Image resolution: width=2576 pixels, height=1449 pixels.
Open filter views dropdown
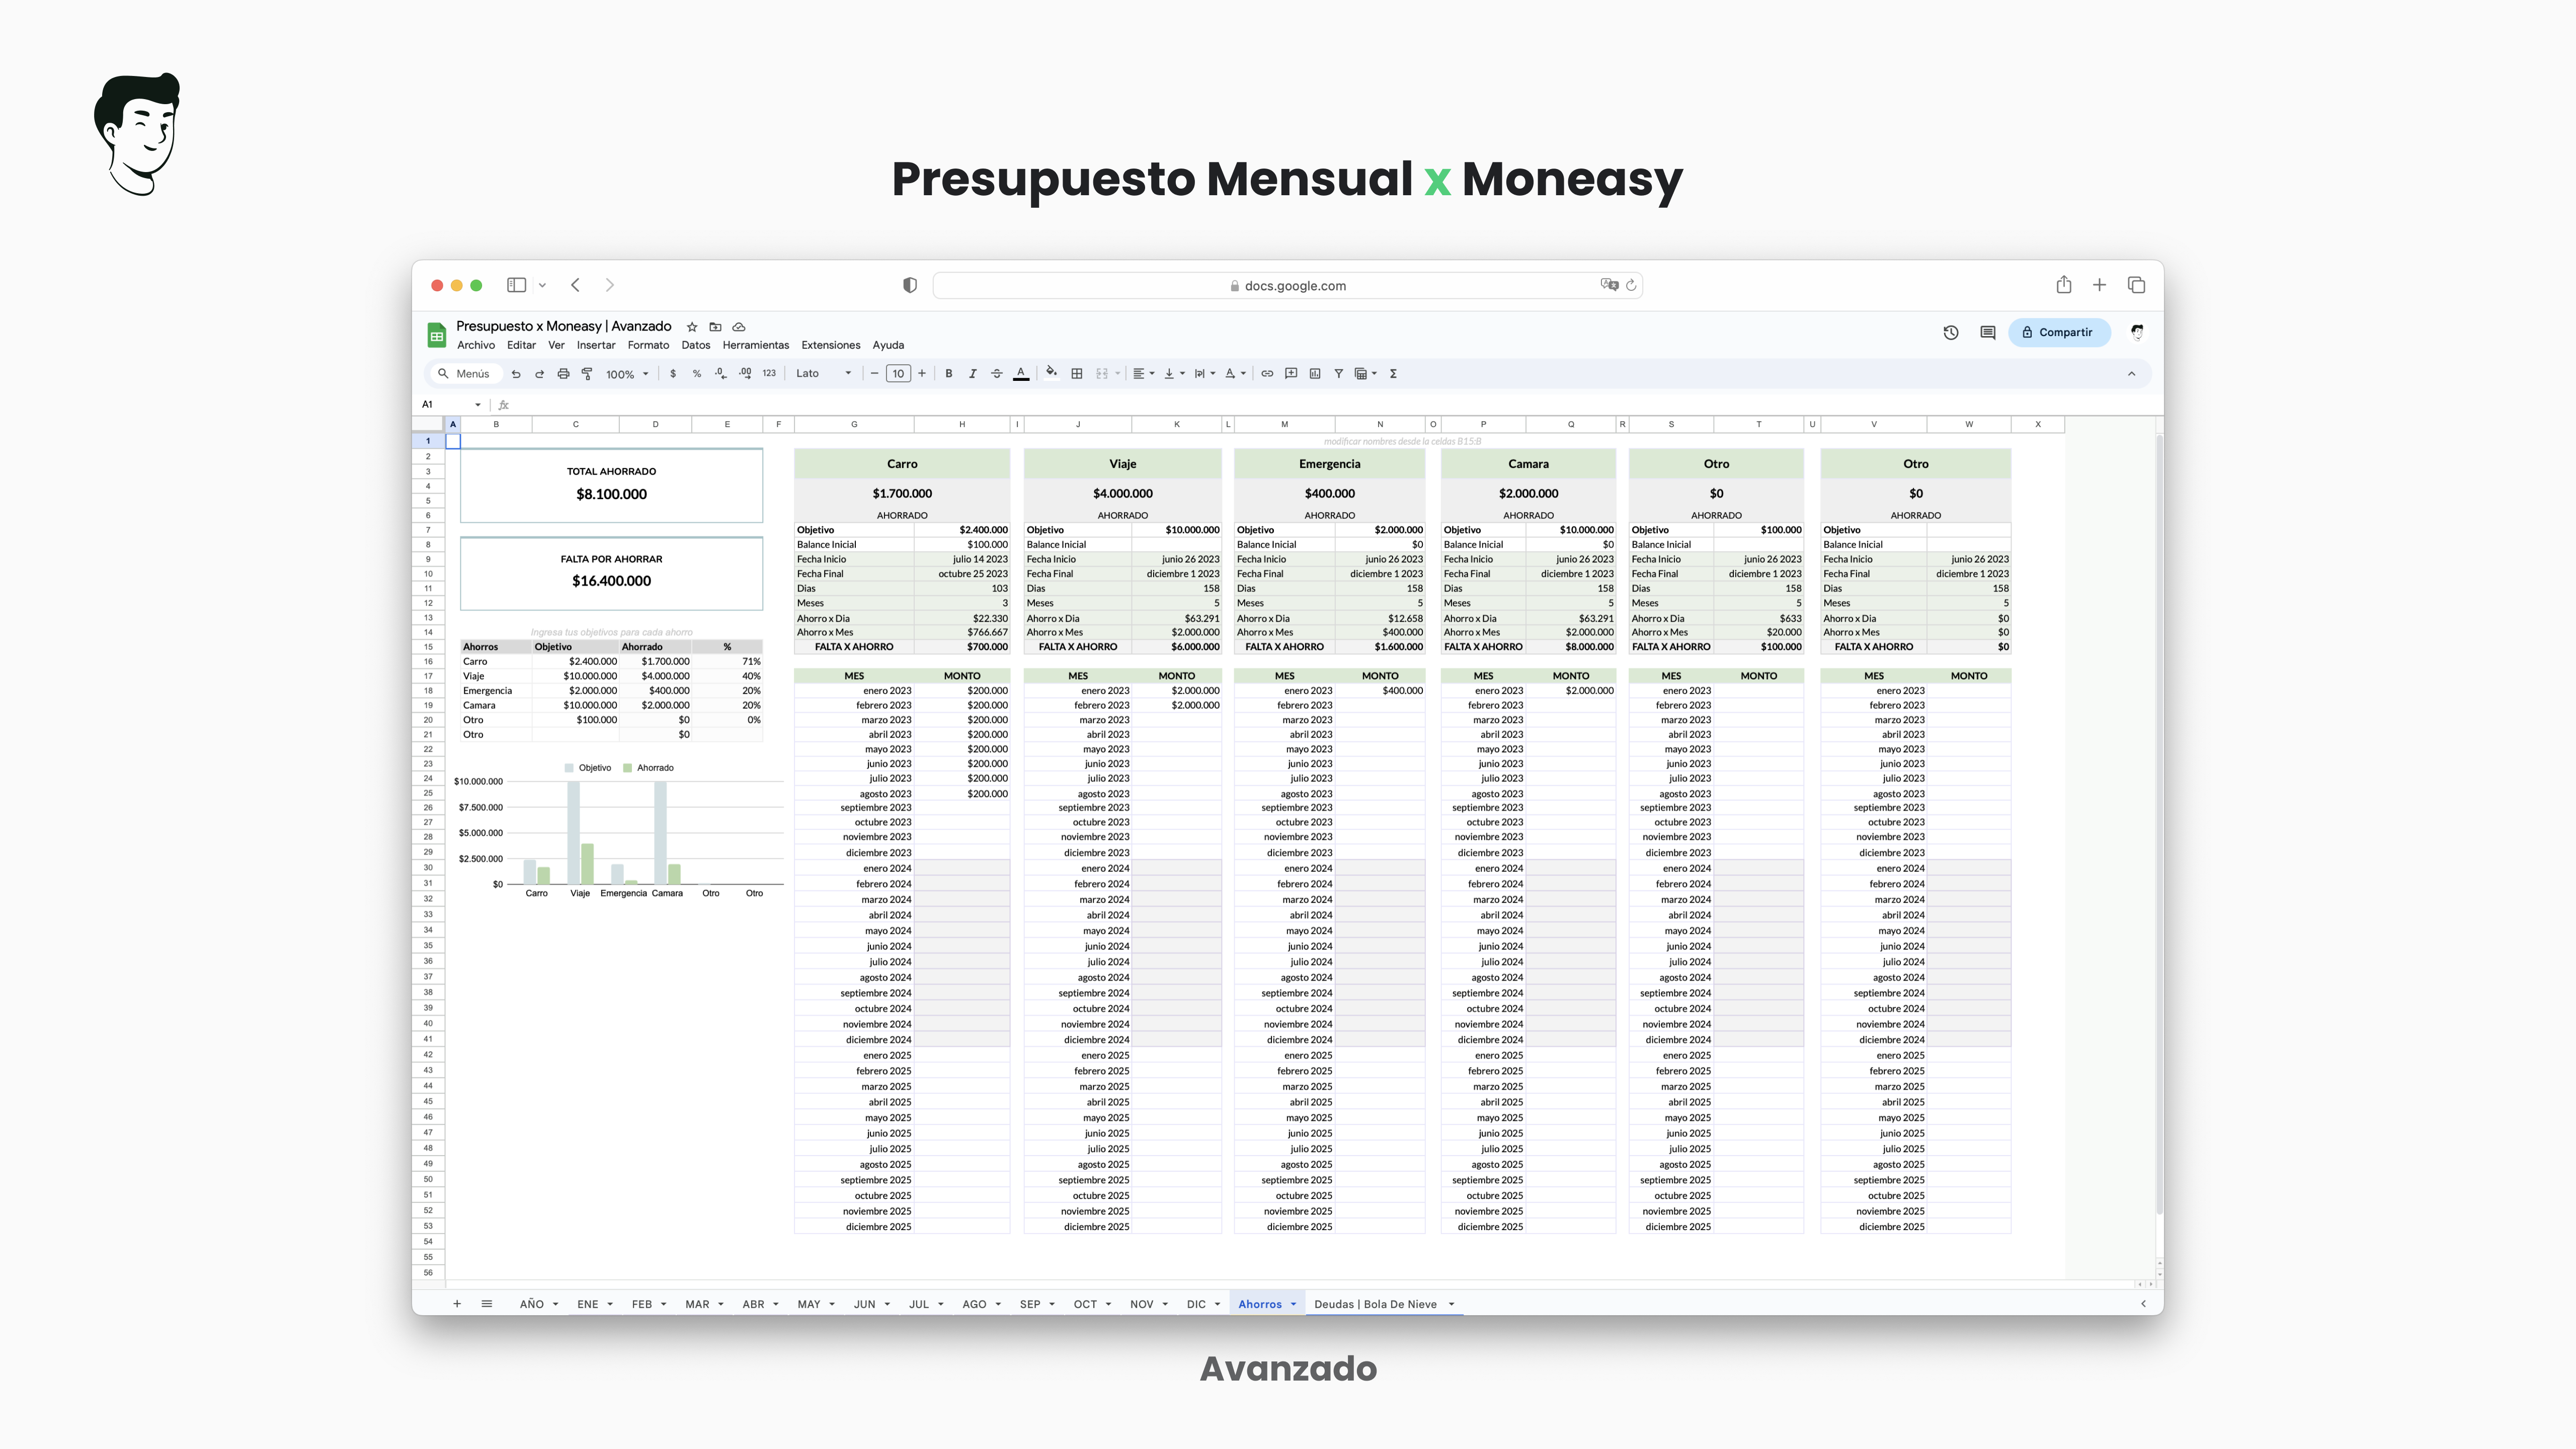point(1366,374)
